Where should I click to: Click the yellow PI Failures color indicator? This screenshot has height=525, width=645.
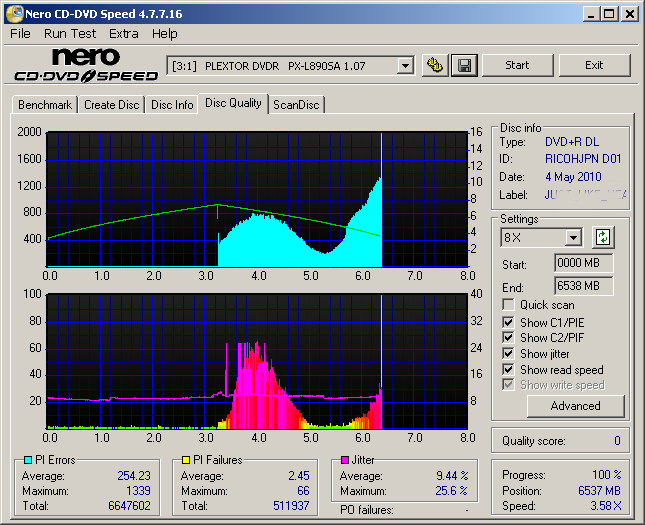(184, 460)
